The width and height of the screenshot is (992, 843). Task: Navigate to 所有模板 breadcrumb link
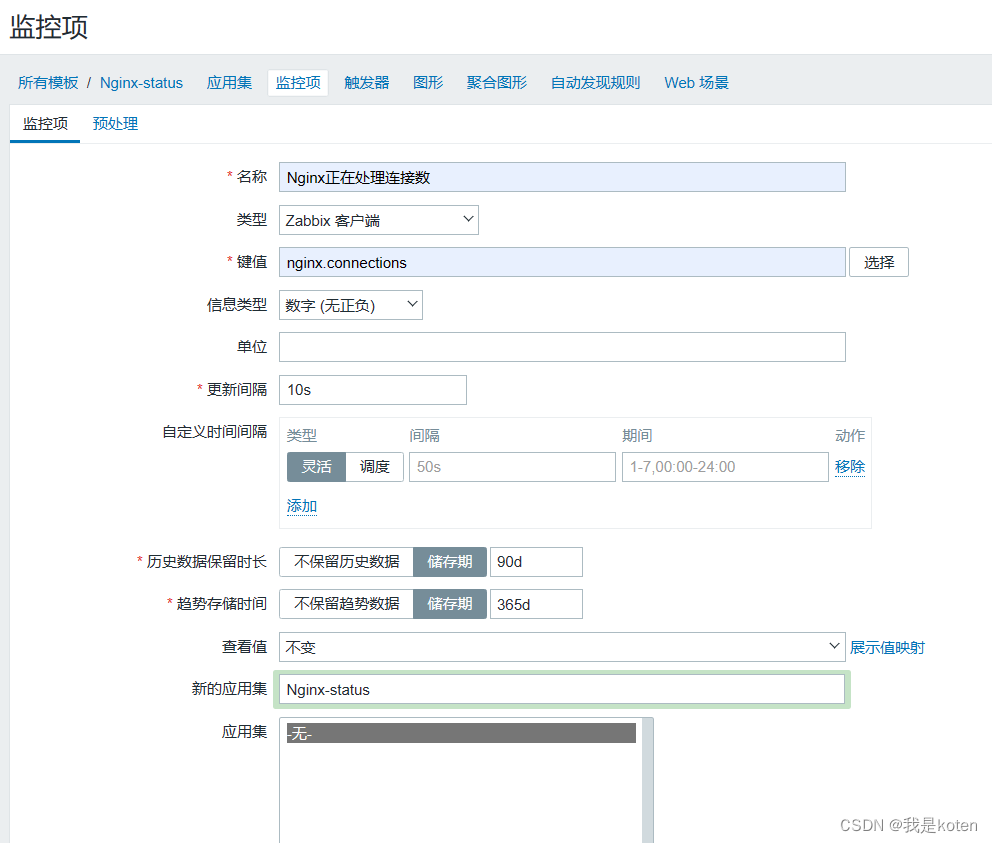tap(48, 83)
